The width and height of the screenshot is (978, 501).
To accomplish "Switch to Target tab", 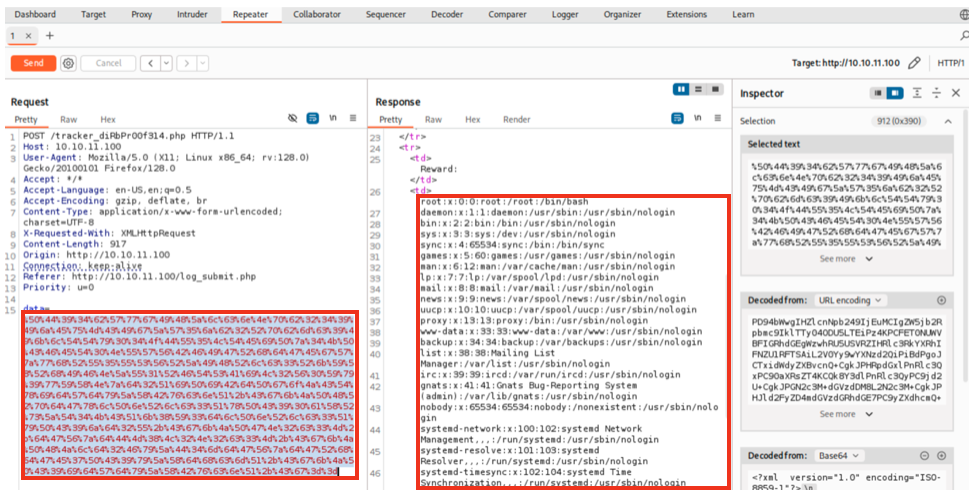I will pyautogui.click(x=94, y=14).
